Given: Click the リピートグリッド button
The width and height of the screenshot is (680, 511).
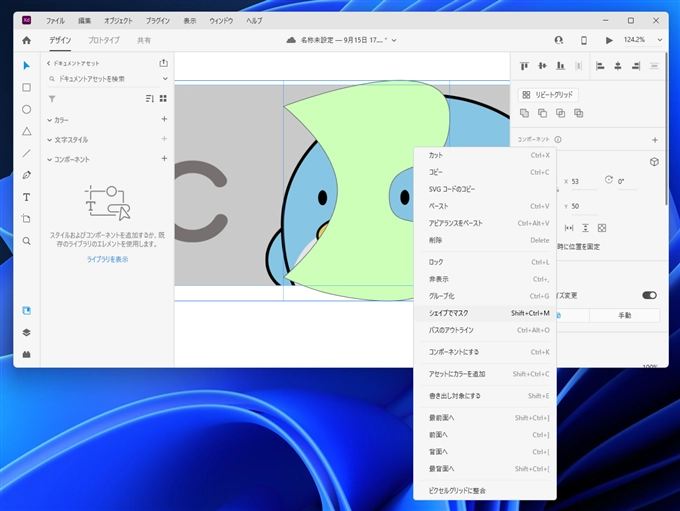Looking at the screenshot, I should click(548, 95).
